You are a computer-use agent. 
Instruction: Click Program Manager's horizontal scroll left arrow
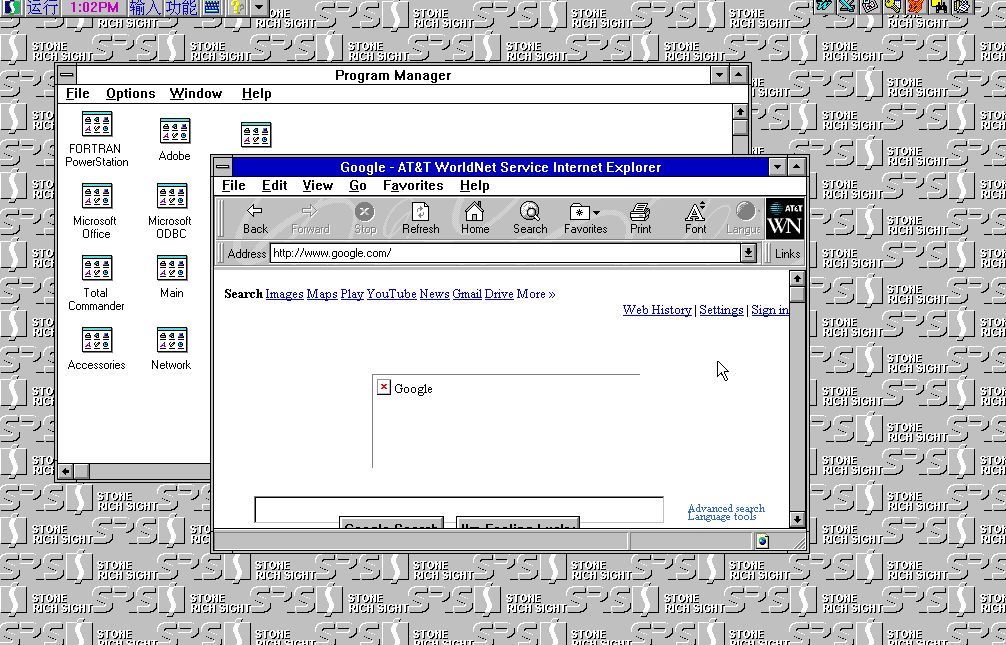[65, 471]
